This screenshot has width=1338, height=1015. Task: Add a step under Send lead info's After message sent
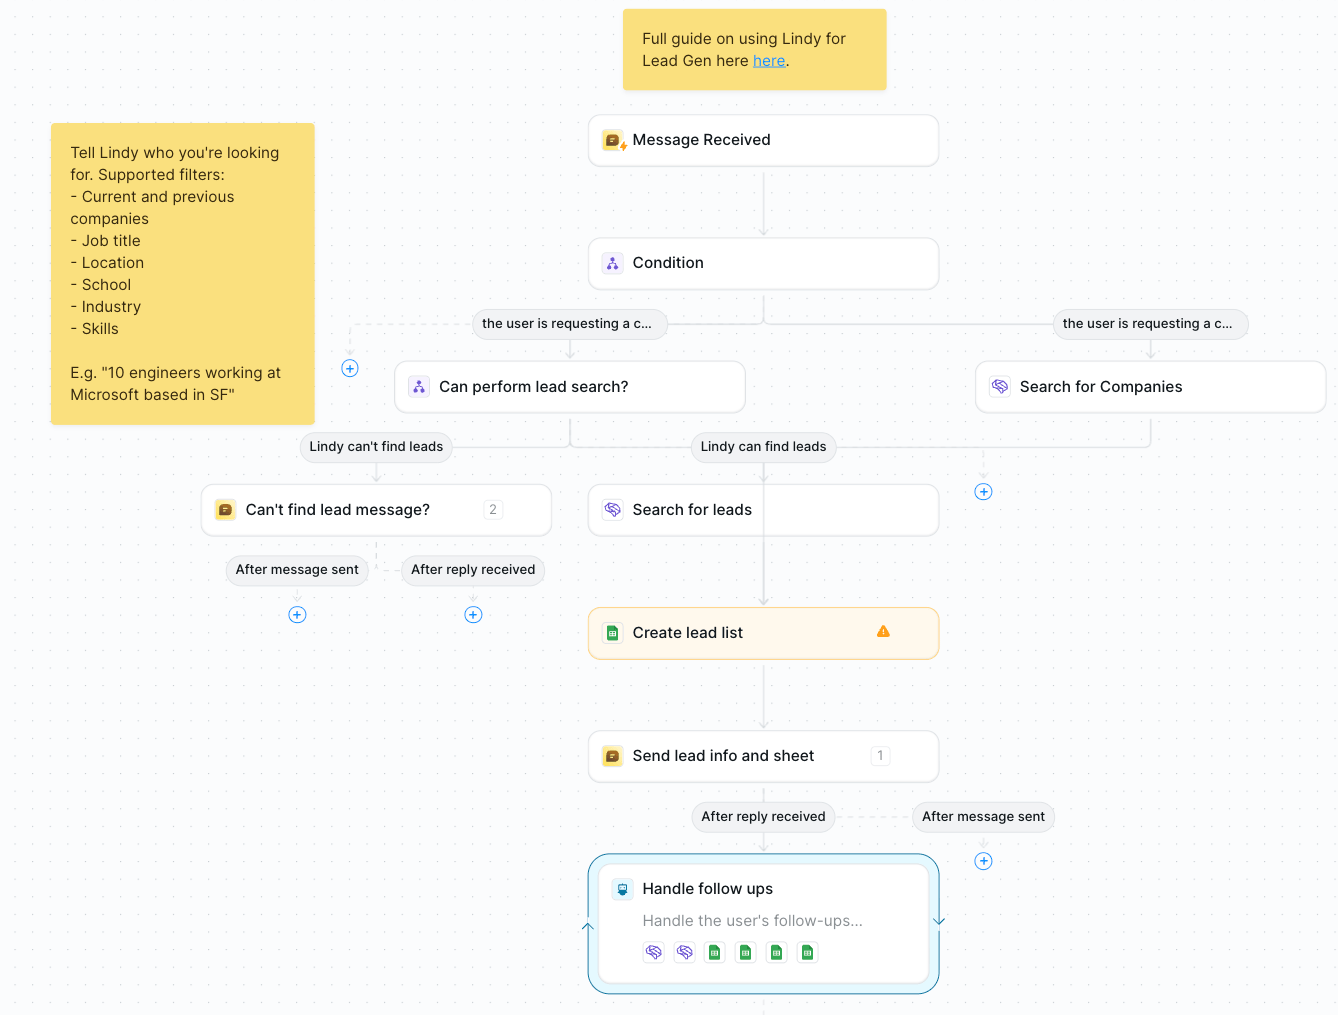(x=984, y=861)
